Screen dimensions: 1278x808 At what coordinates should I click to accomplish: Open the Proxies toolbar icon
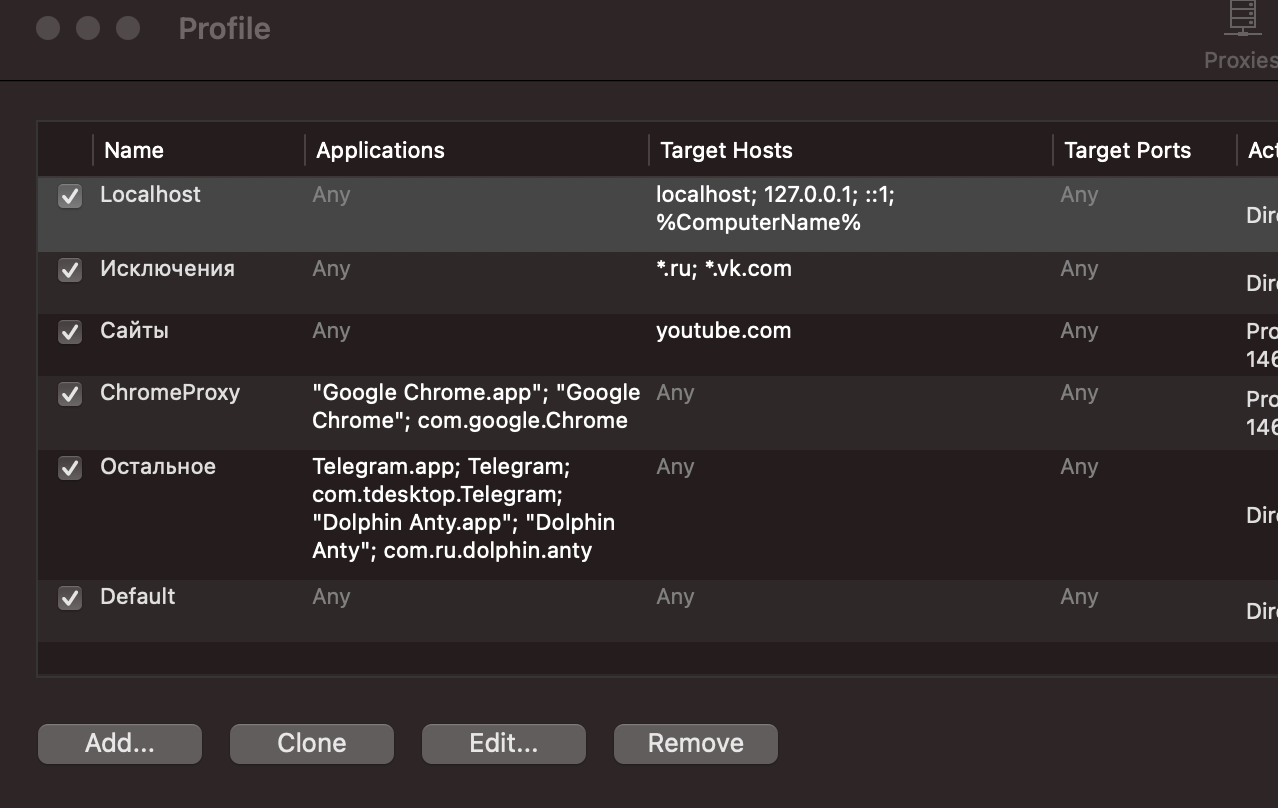(x=1242, y=36)
